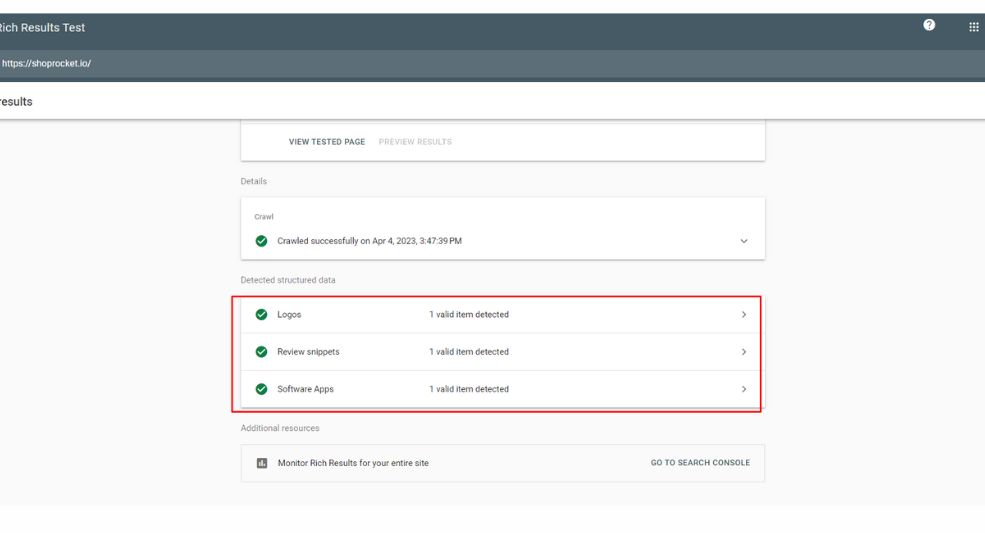Screen dimensions: 985x533
Task: Click Rich Results Test title
Action: pyautogui.click(x=42, y=28)
